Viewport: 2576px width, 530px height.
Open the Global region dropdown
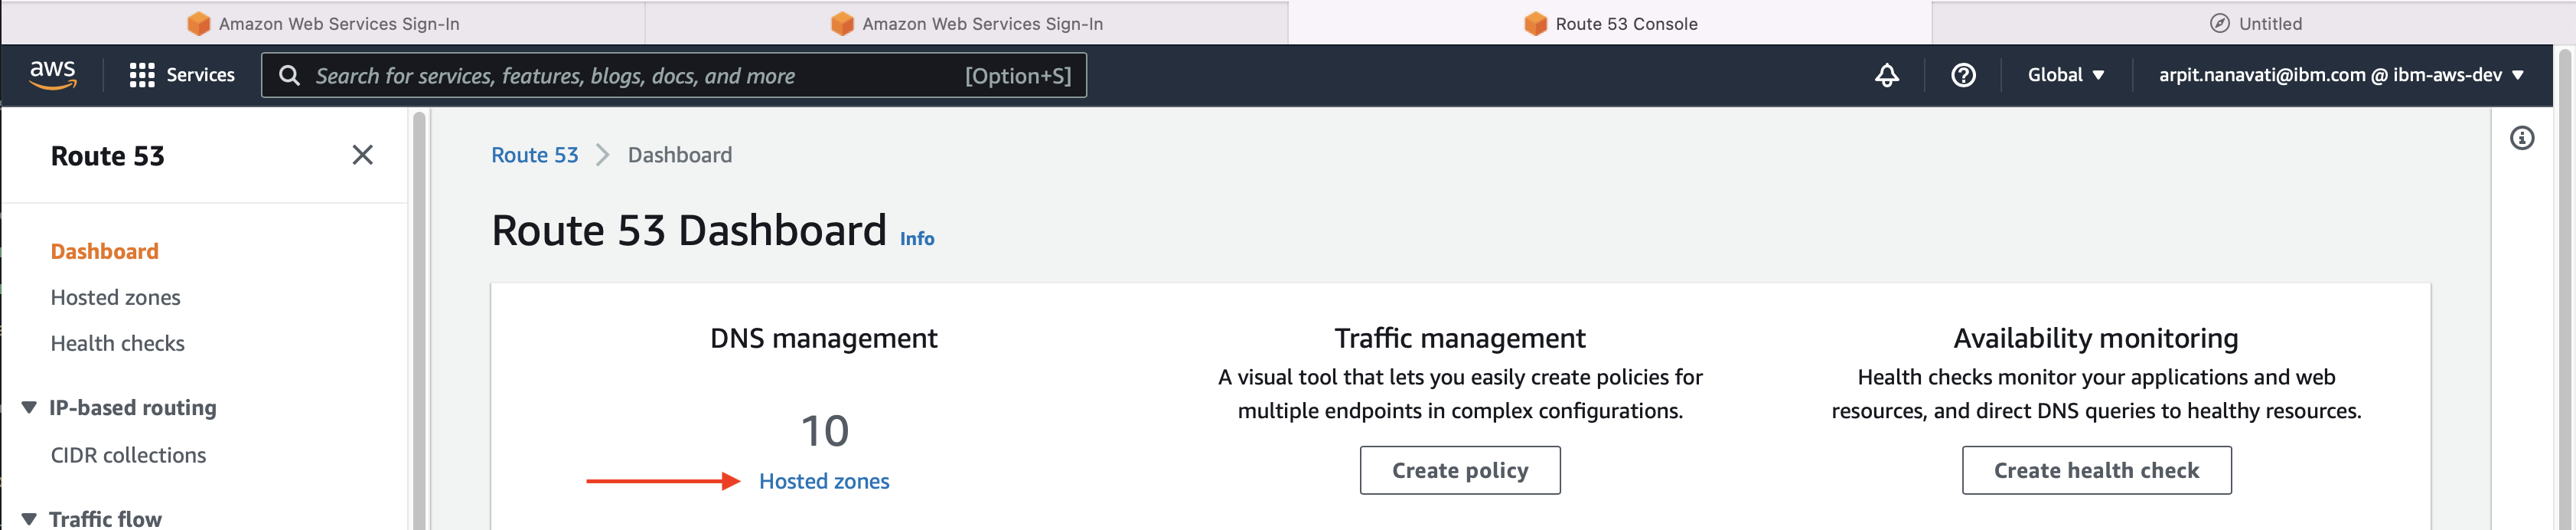(x=2066, y=75)
